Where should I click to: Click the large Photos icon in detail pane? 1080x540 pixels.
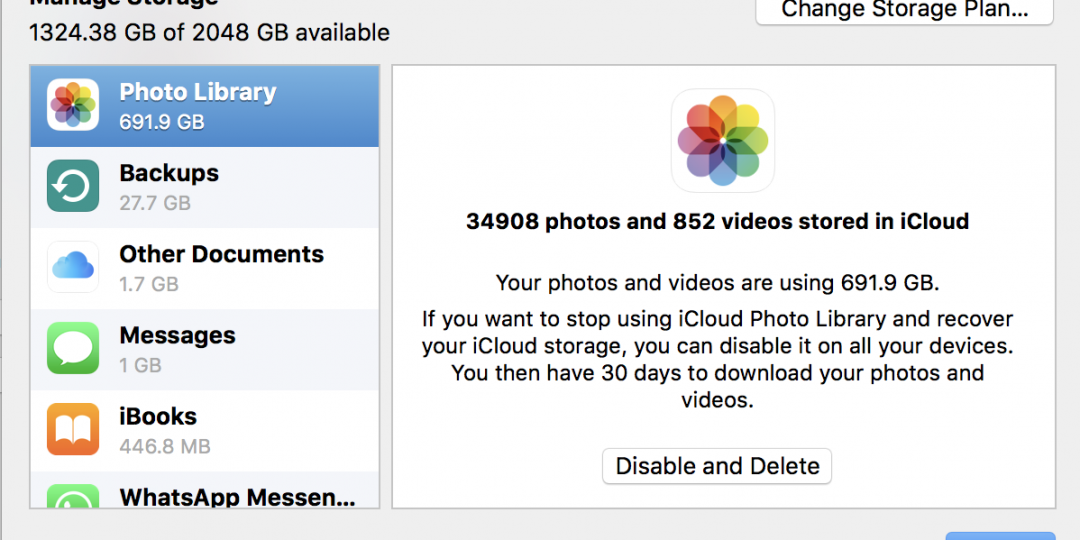723,141
